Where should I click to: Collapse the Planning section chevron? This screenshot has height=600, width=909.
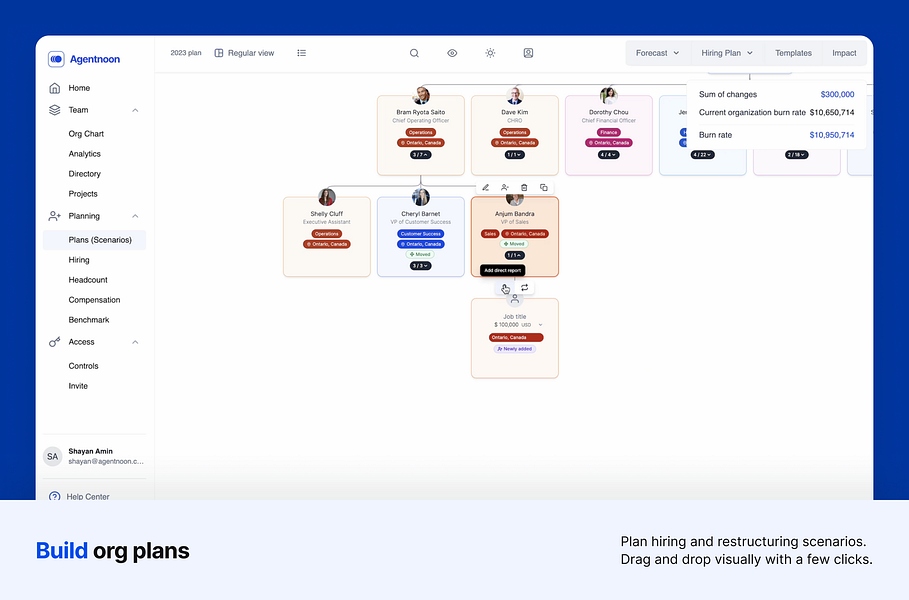coord(135,216)
